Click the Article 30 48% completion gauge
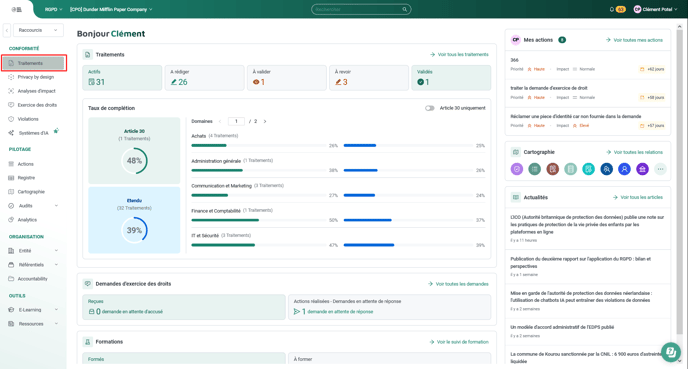 [x=134, y=161]
